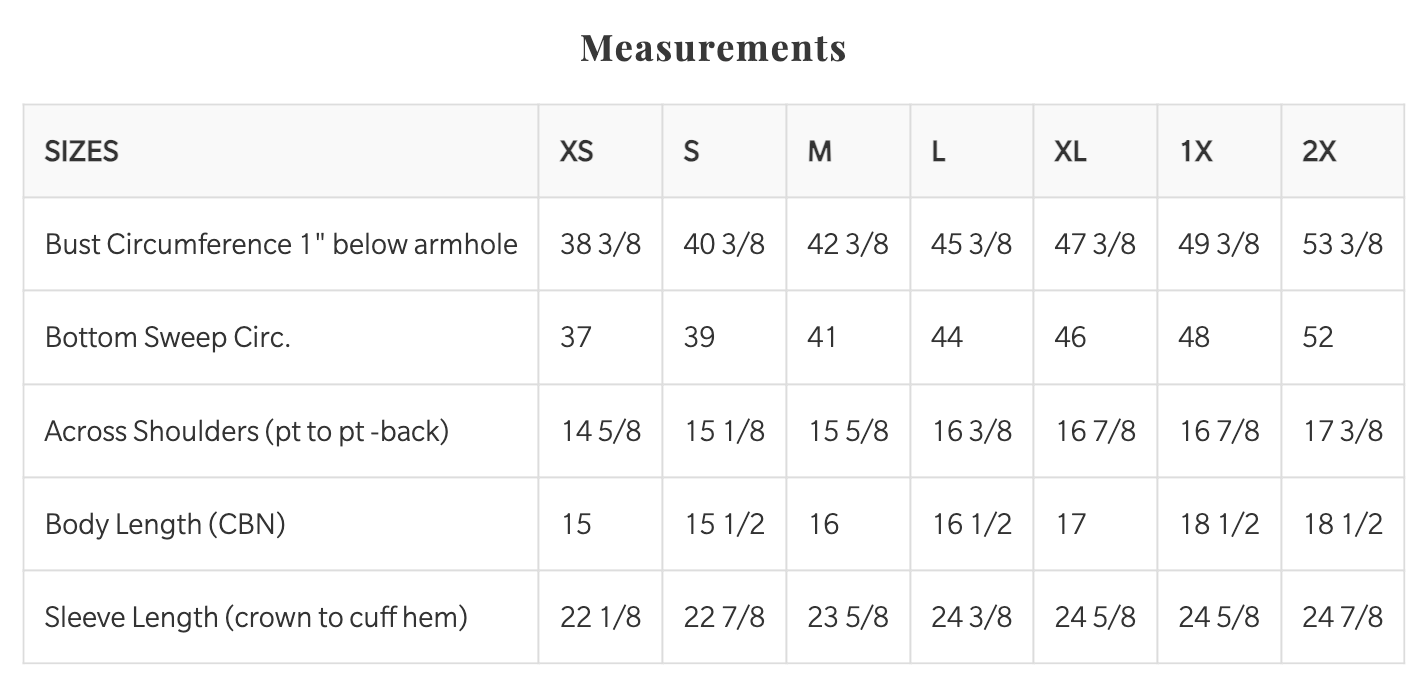1426x686 pixels.
Task: Click the bottom sweep value 41
Action: (821, 337)
